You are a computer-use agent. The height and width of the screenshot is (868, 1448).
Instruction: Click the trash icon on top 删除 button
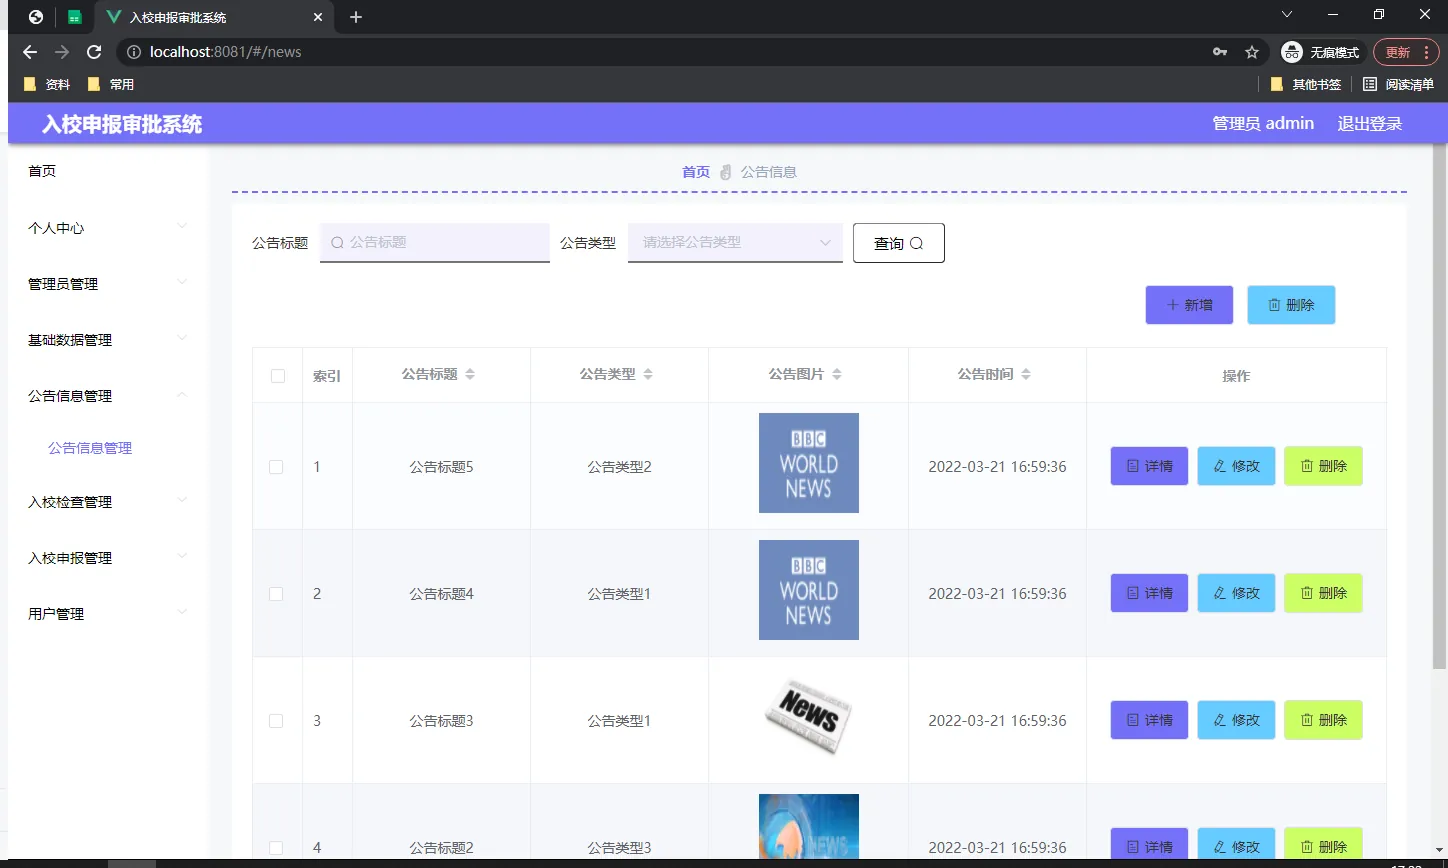tap(1274, 305)
